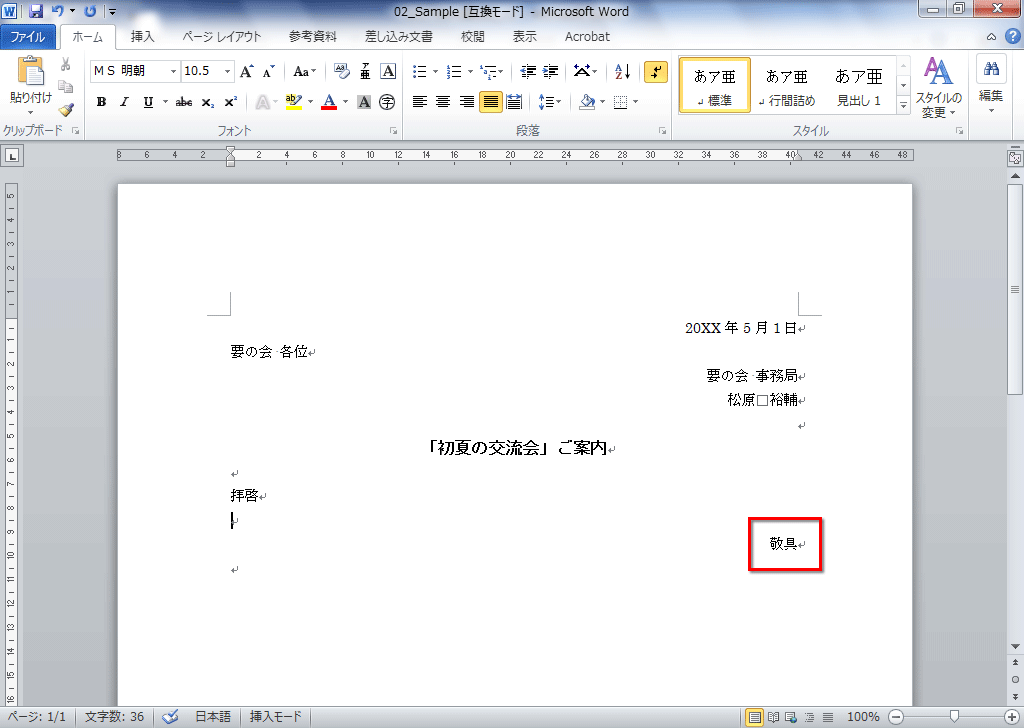
Task: Click the Paste (貼り付け) icon
Action: coord(31,72)
